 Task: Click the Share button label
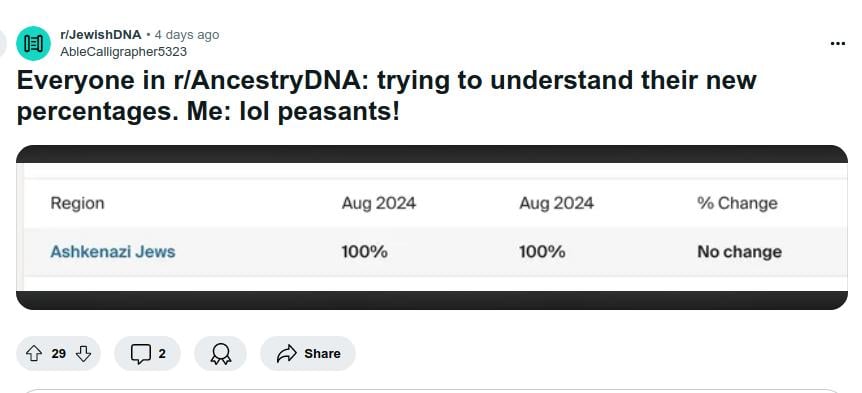pyautogui.click(x=322, y=353)
